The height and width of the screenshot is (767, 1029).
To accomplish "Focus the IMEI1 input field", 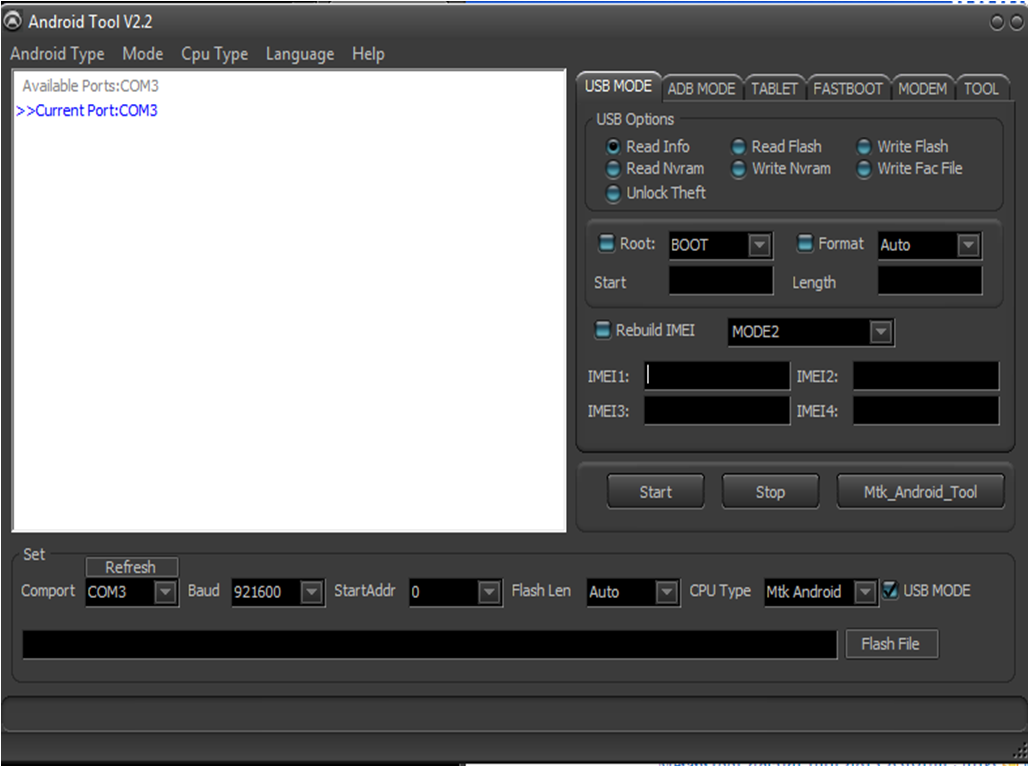I will click(x=717, y=376).
